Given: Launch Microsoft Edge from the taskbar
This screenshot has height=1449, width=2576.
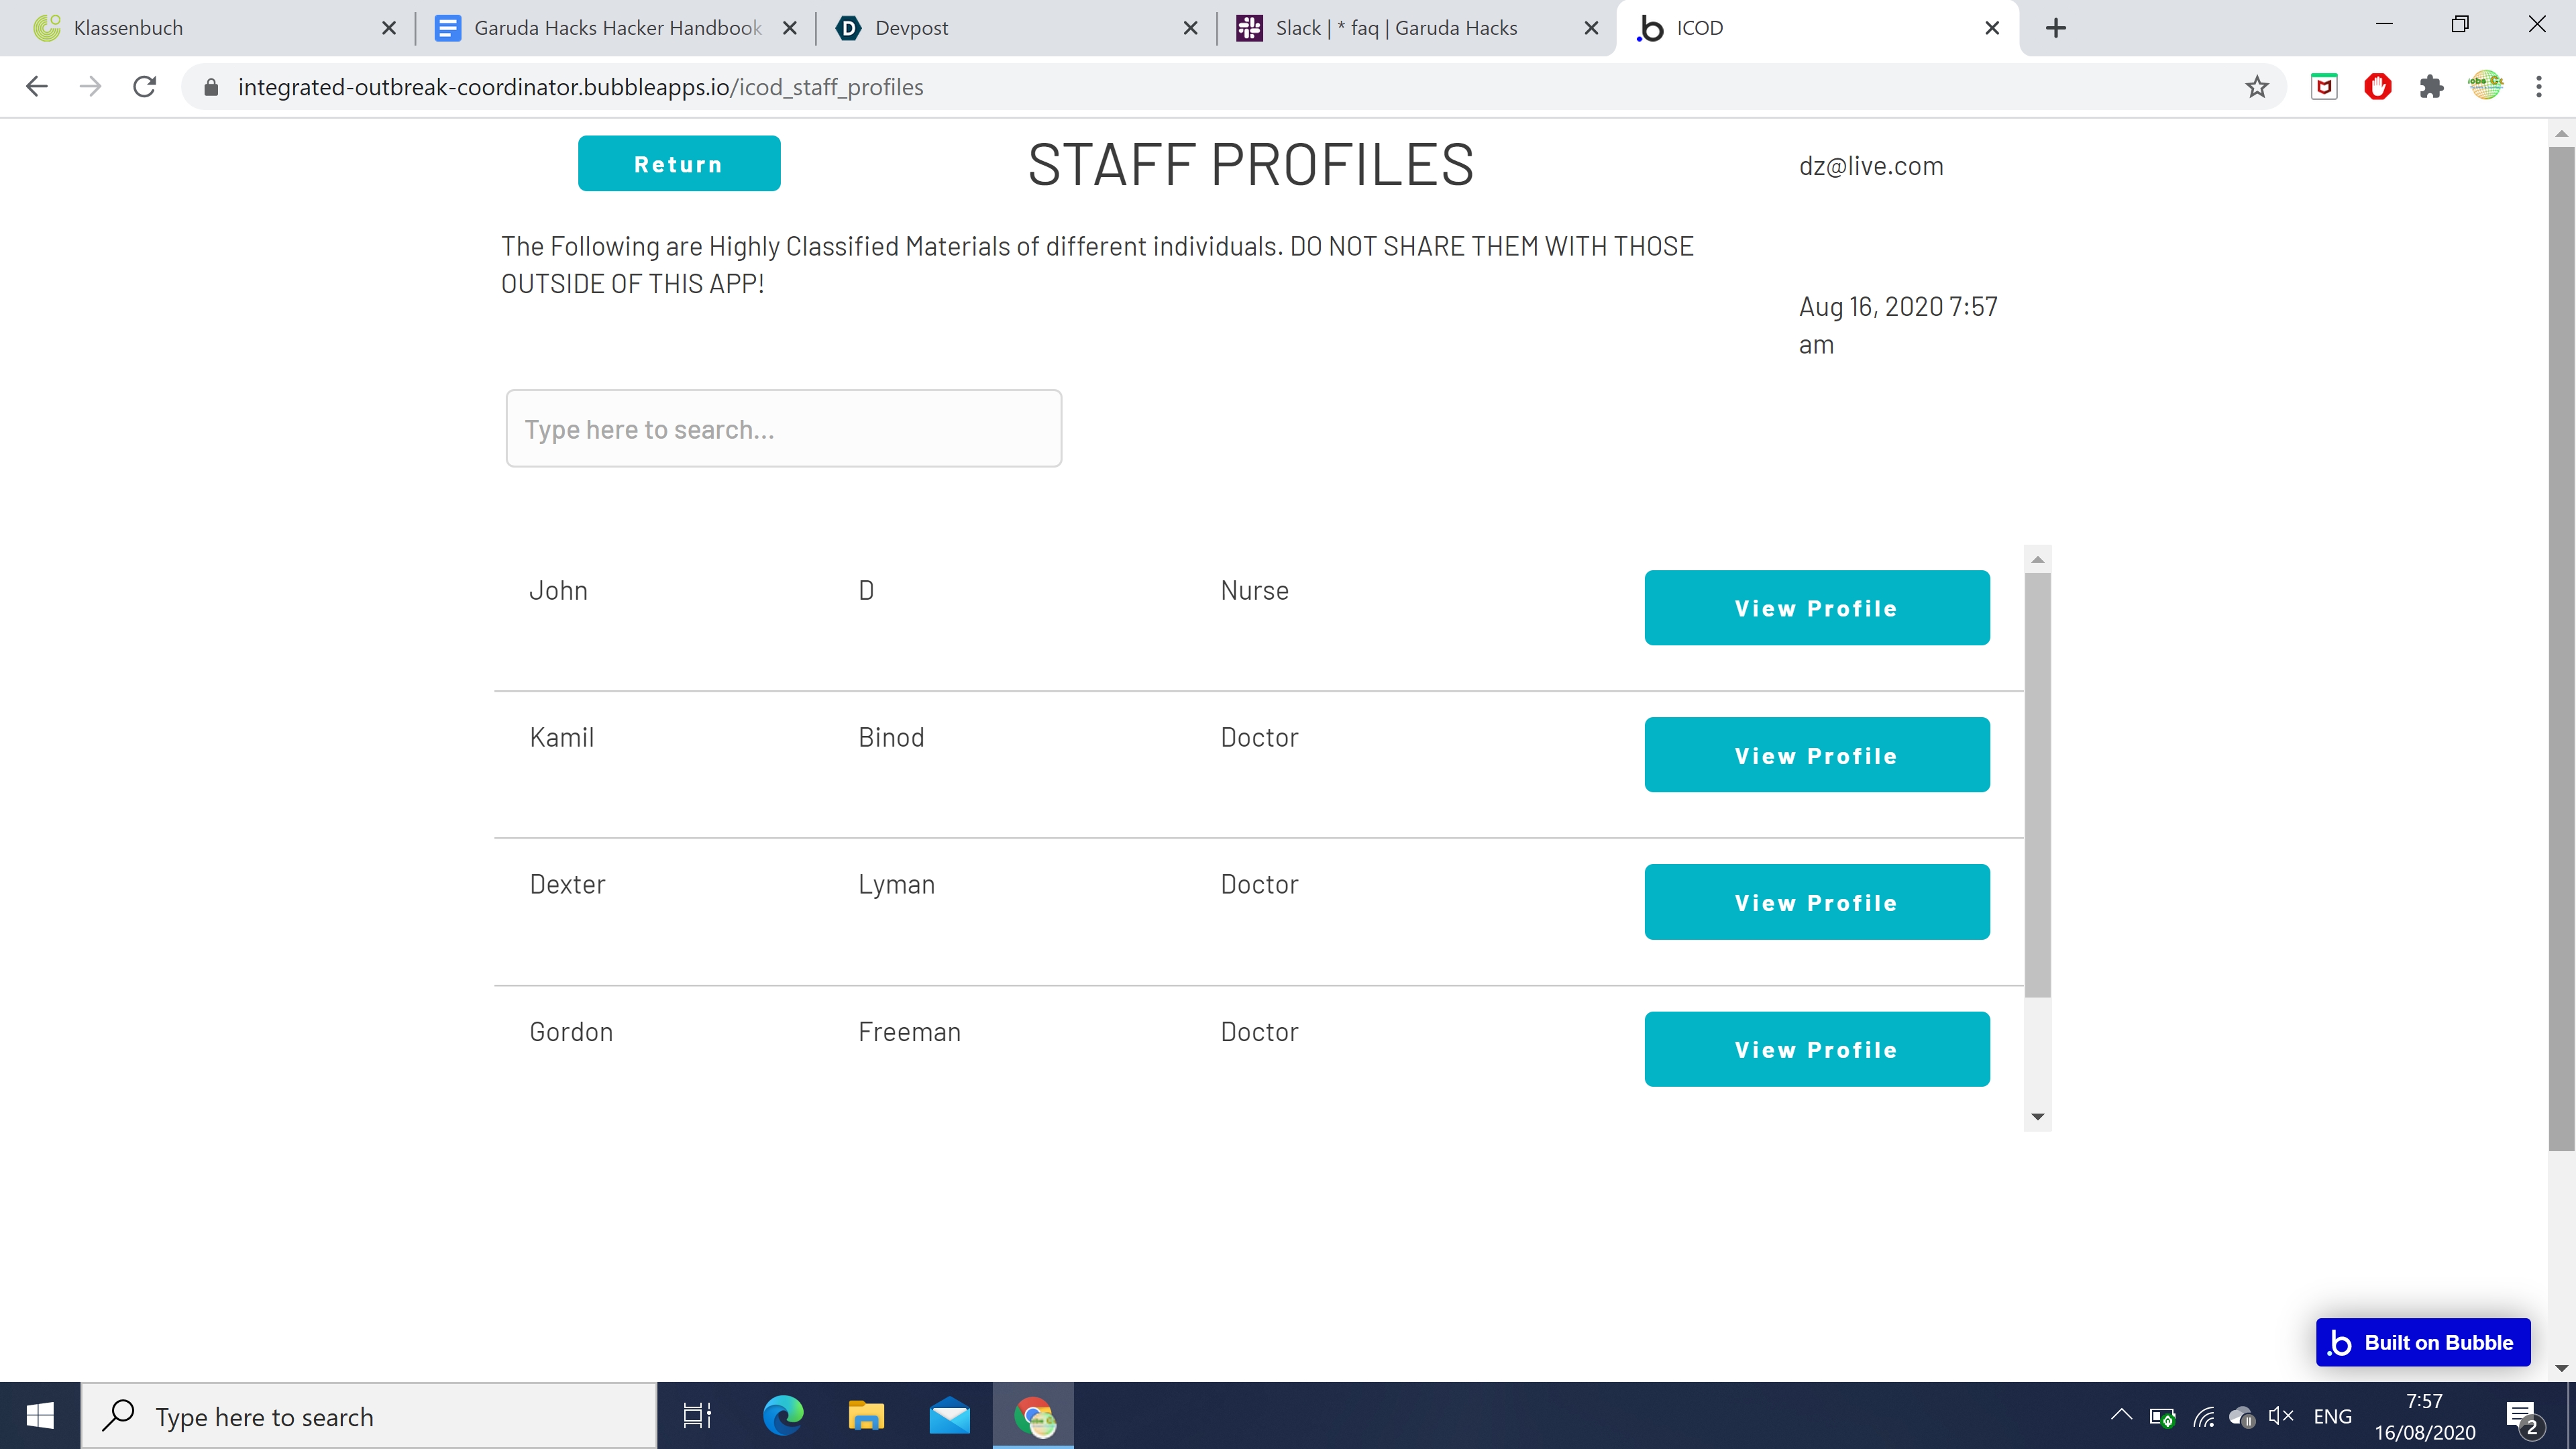Looking at the screenshot, I should pyautogui.click(x=783, y=1416).
